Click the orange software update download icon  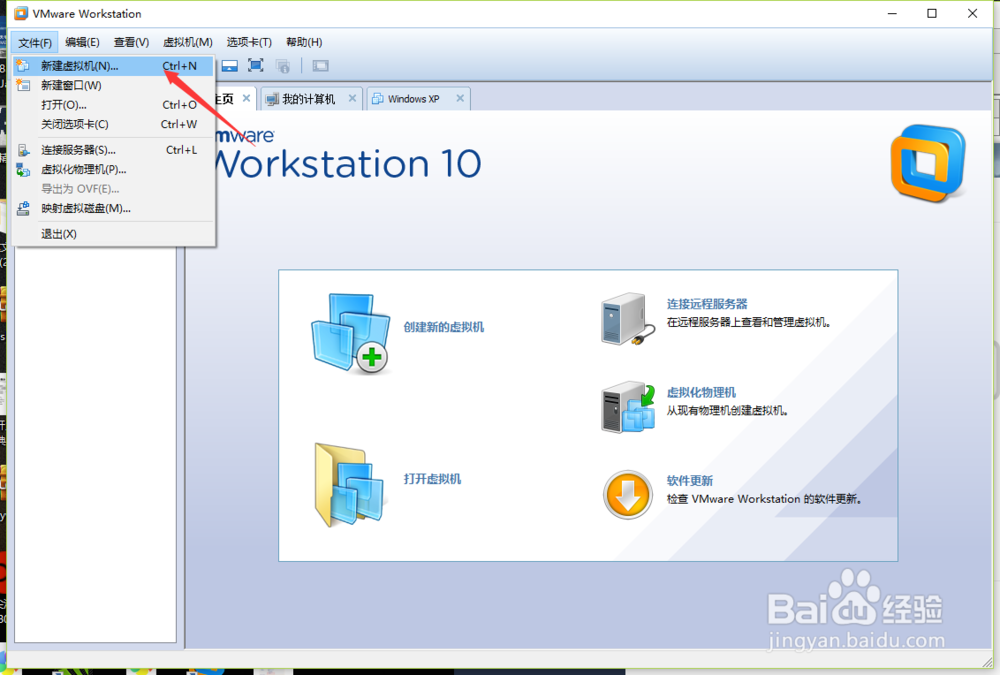tap(628, 495)
